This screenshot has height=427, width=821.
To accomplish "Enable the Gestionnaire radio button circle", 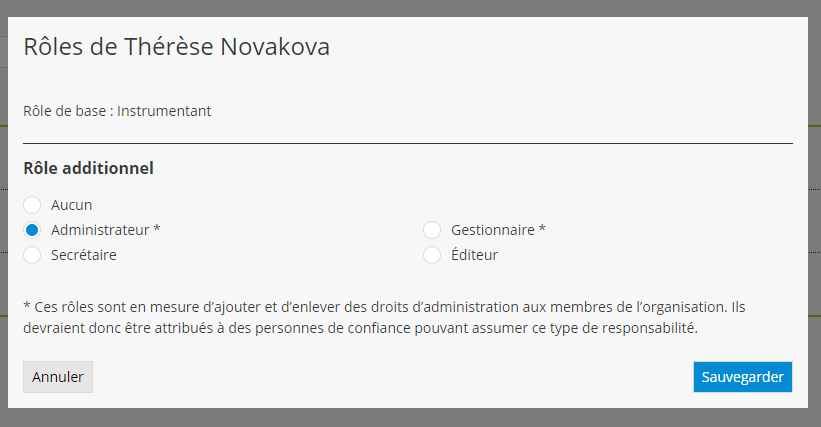I will tap(432, 230).
